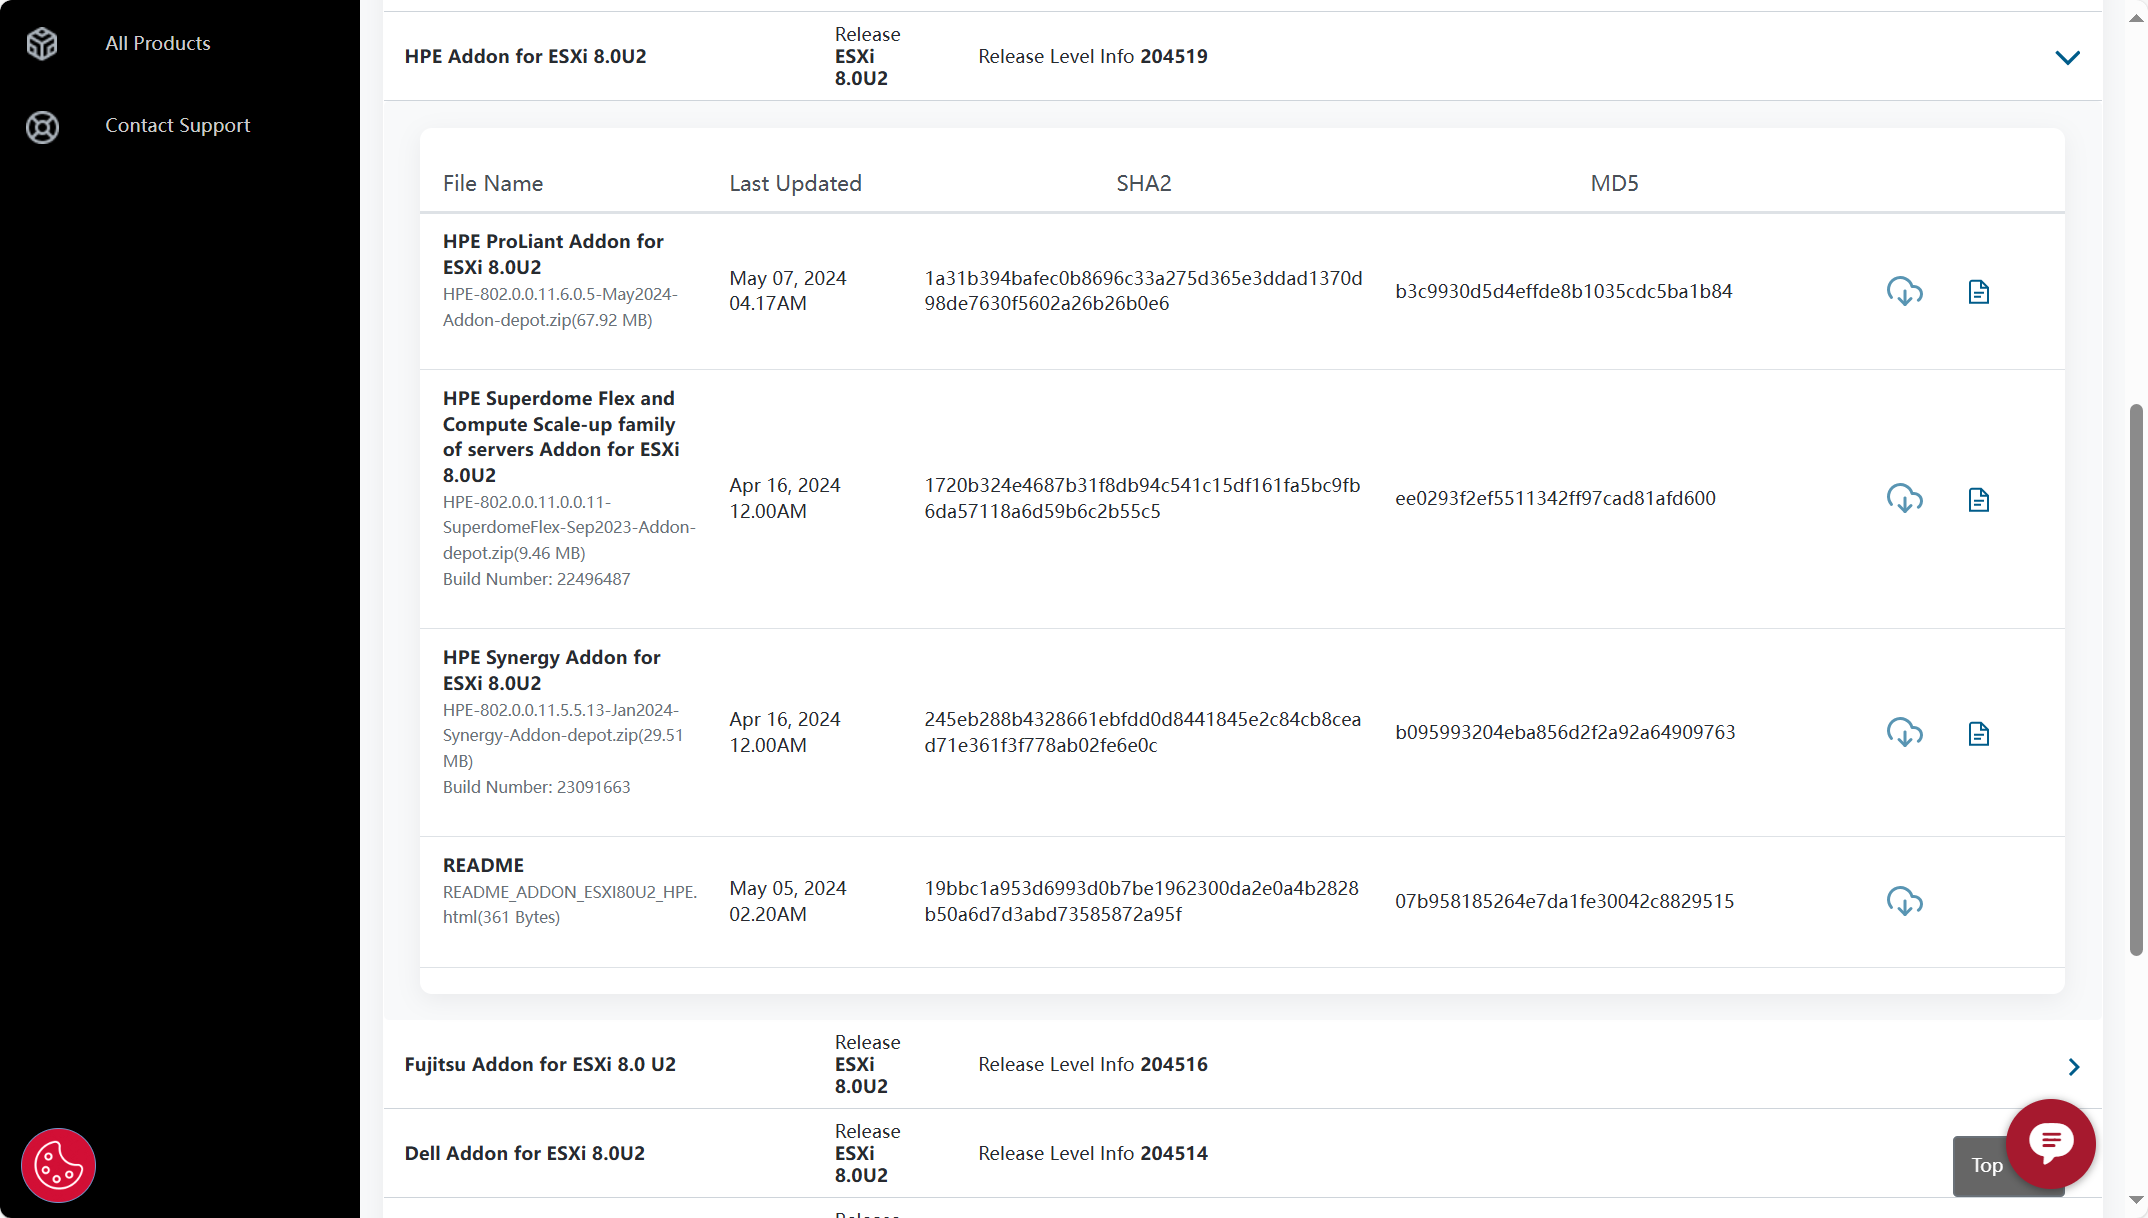
Task: Select the Last Updated column header
Action: (795, 183)
